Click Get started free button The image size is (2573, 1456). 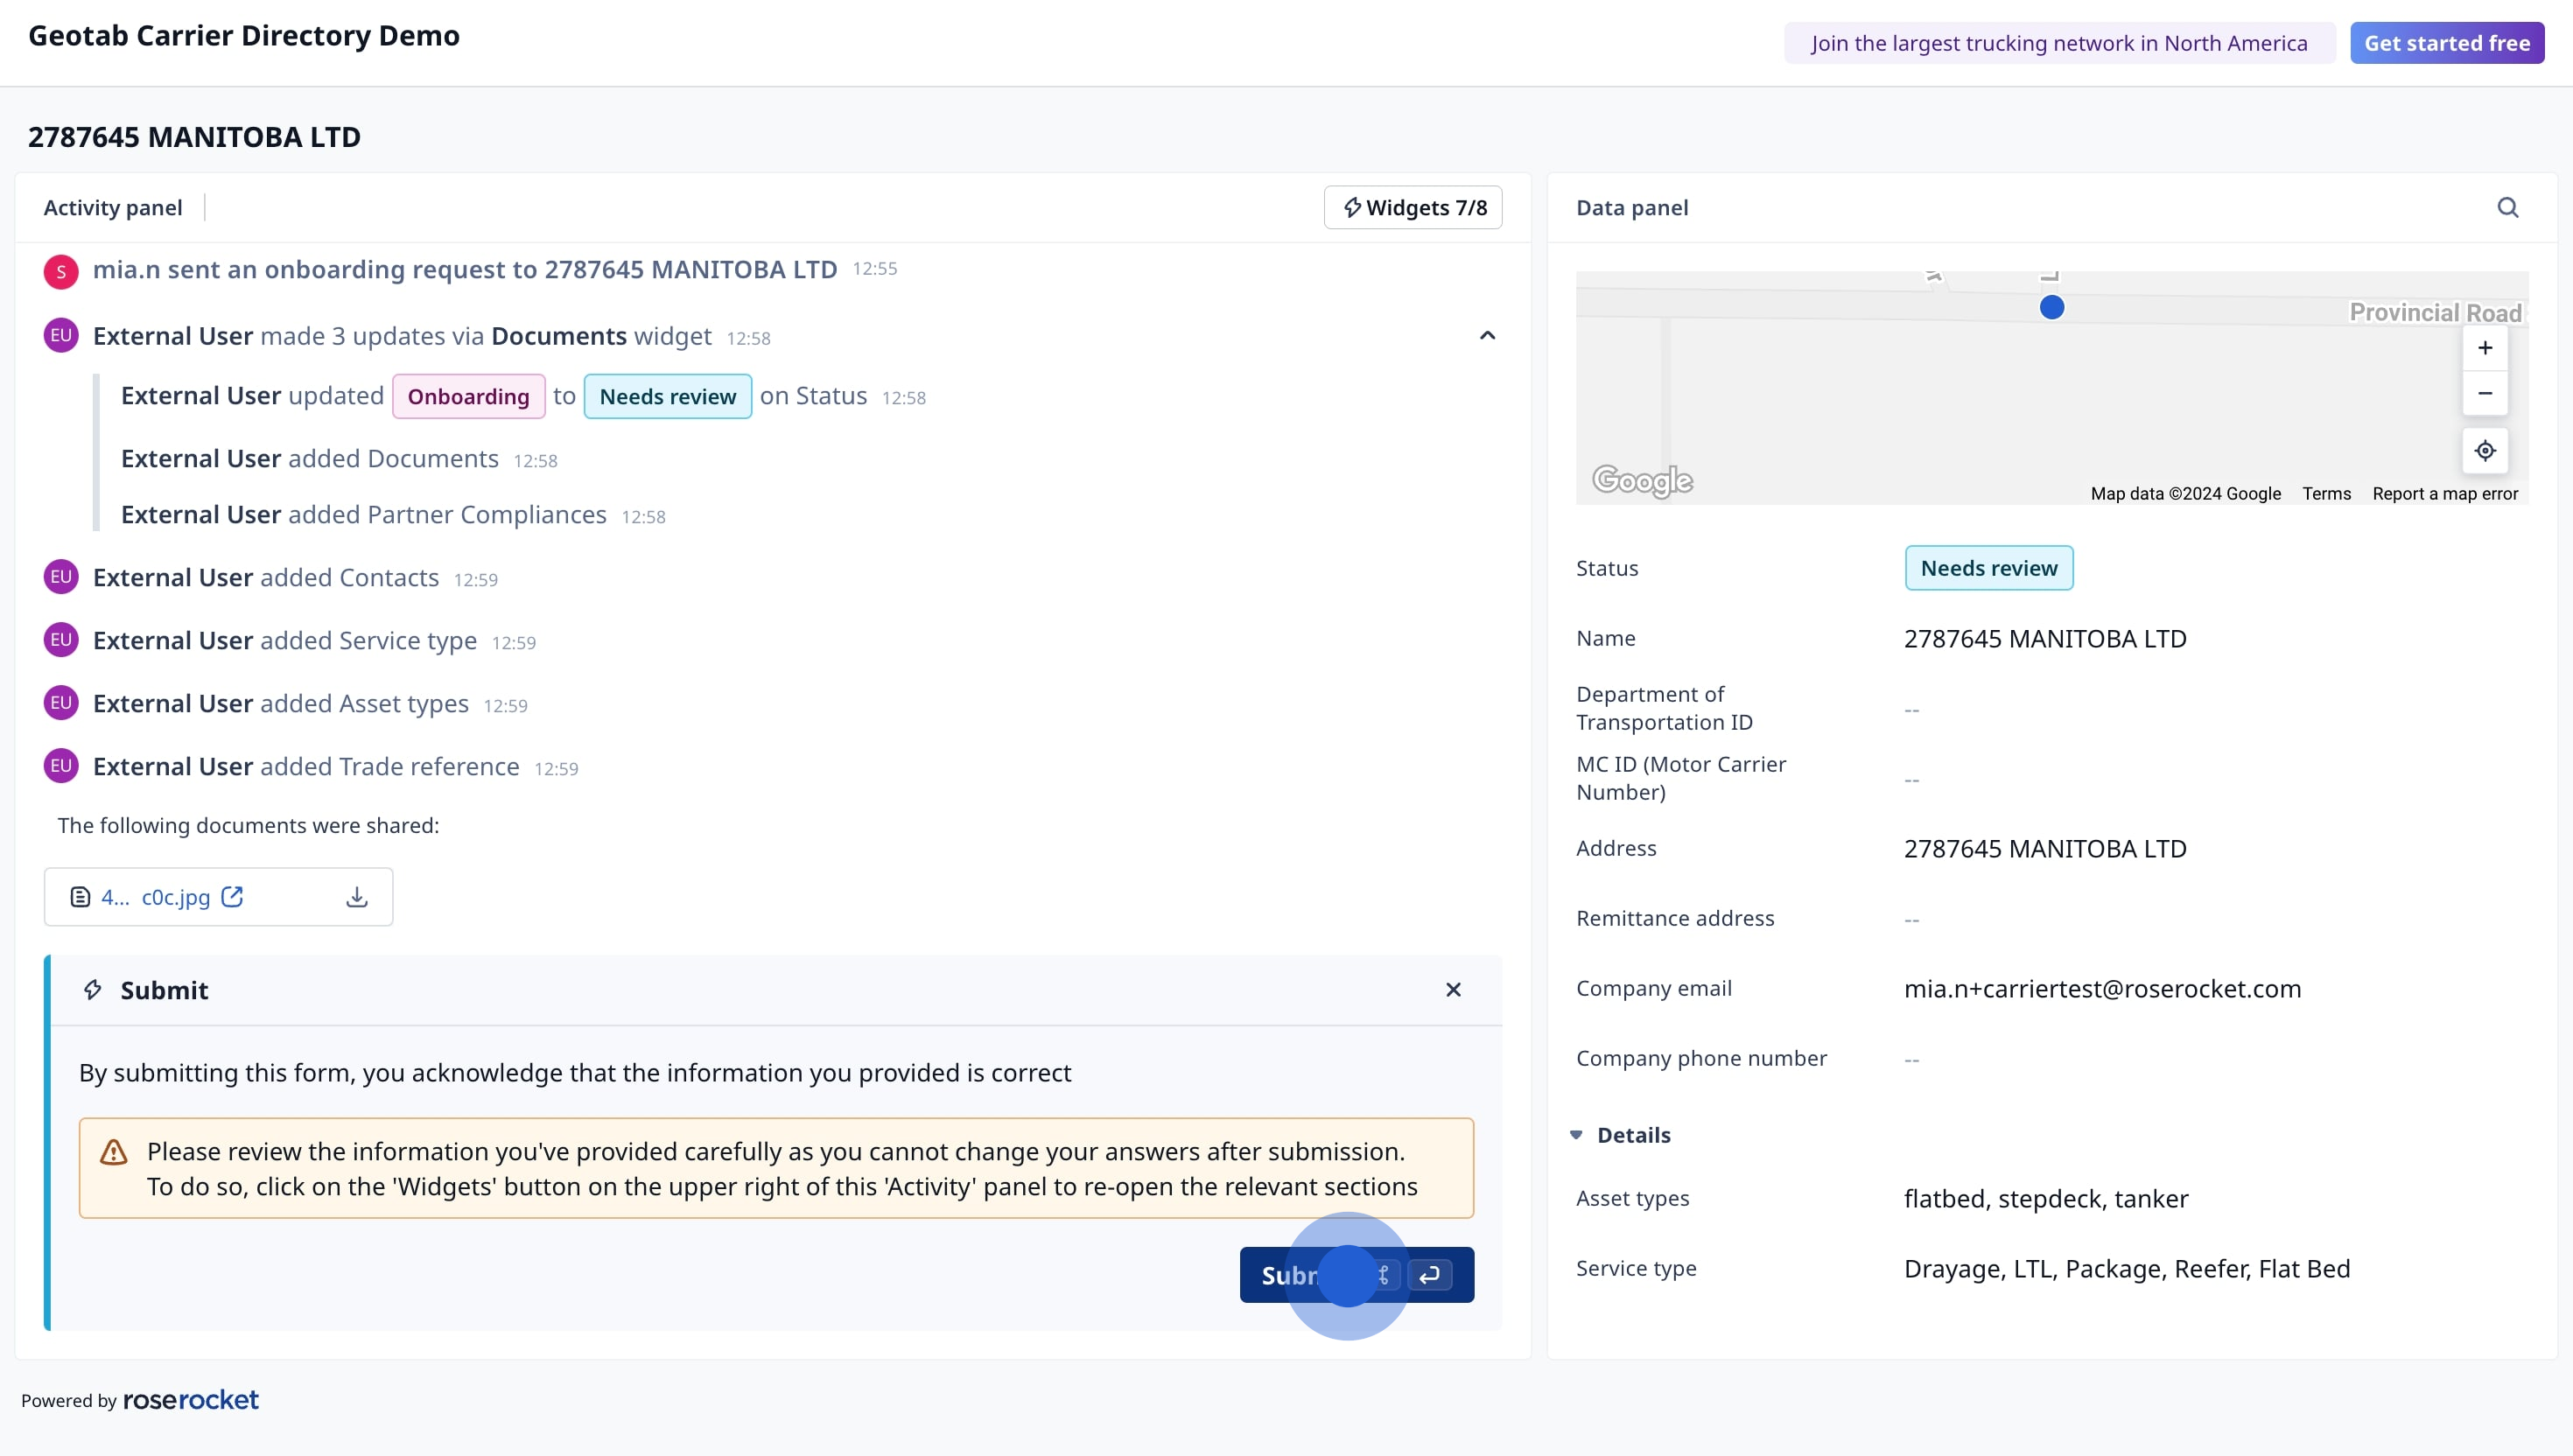pyautogui.click(x=2446, y=43)
